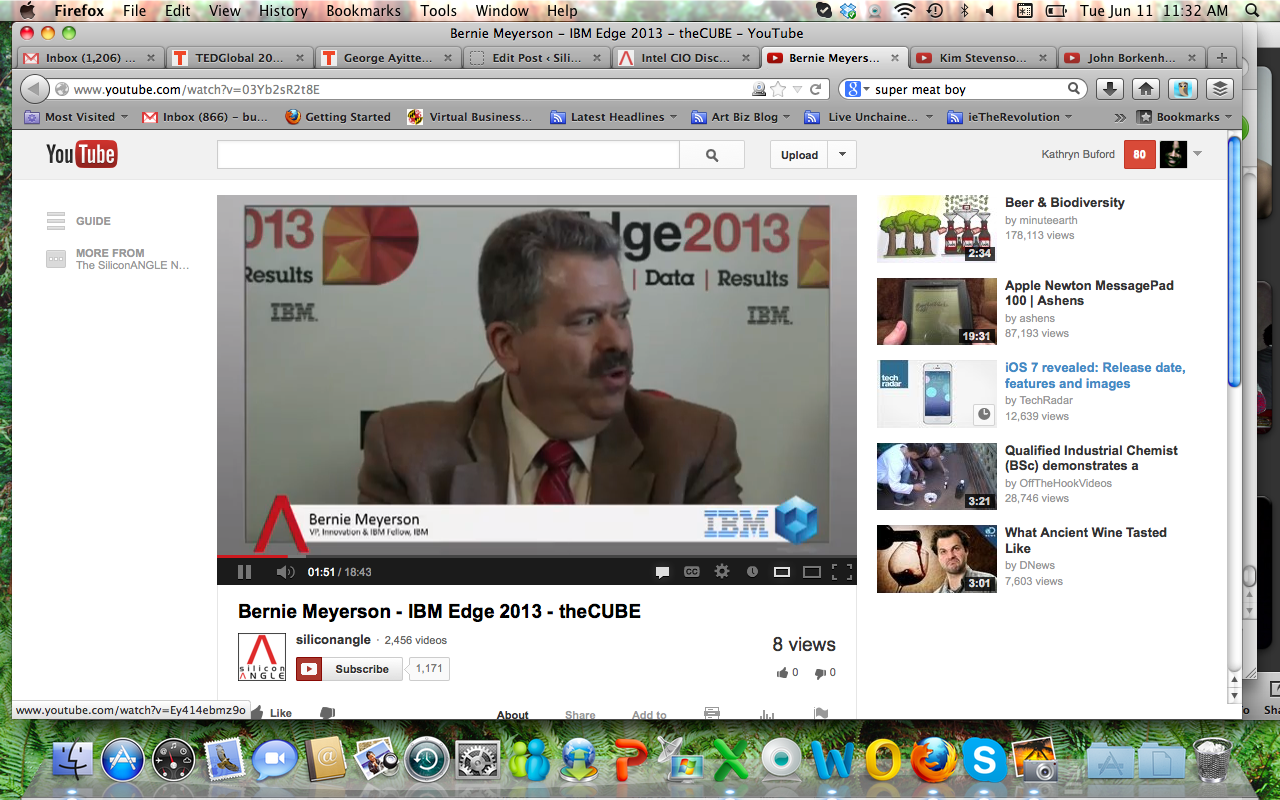Open Most Visited bookmarks dropdown
This screenshot has width=1280, height=800.
[x=77, y=117]
